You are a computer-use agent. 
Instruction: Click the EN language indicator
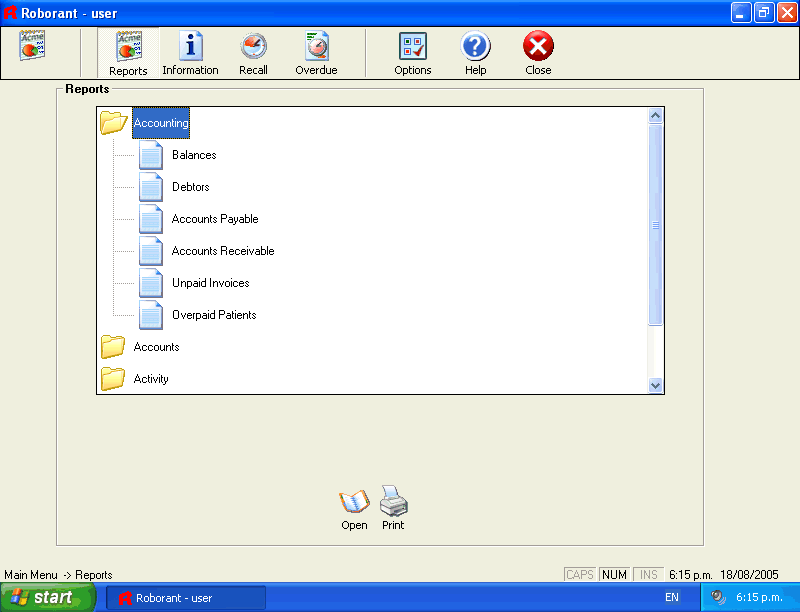point(672,597)
